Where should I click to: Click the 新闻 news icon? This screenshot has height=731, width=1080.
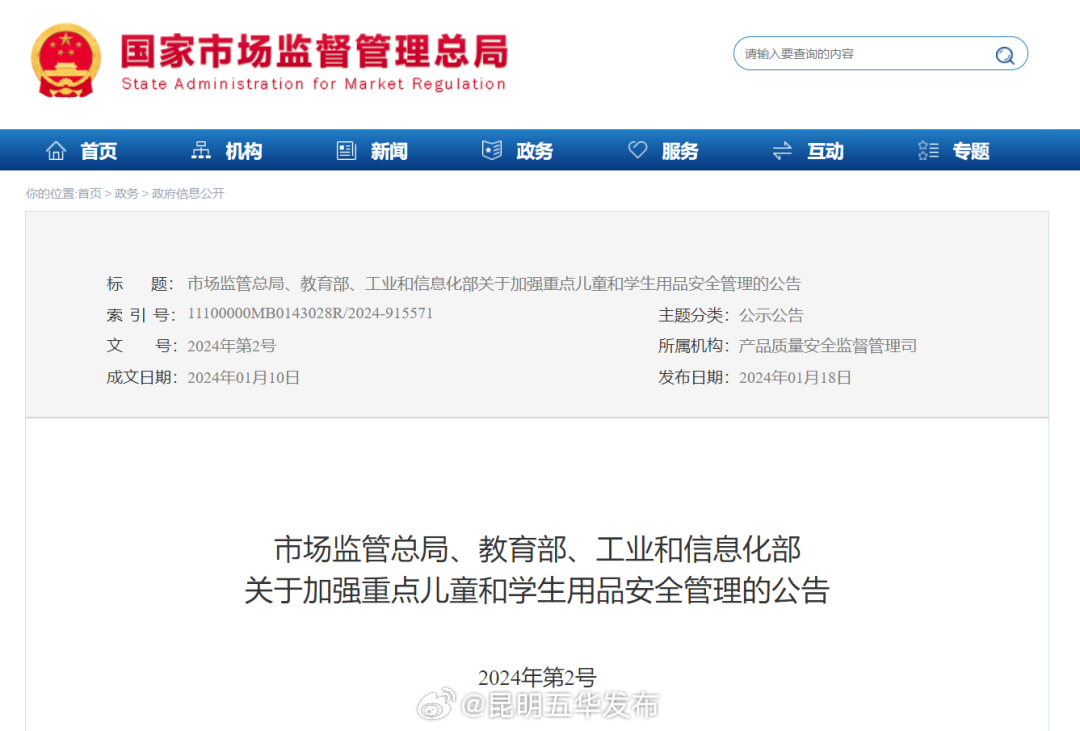[345, 149]
